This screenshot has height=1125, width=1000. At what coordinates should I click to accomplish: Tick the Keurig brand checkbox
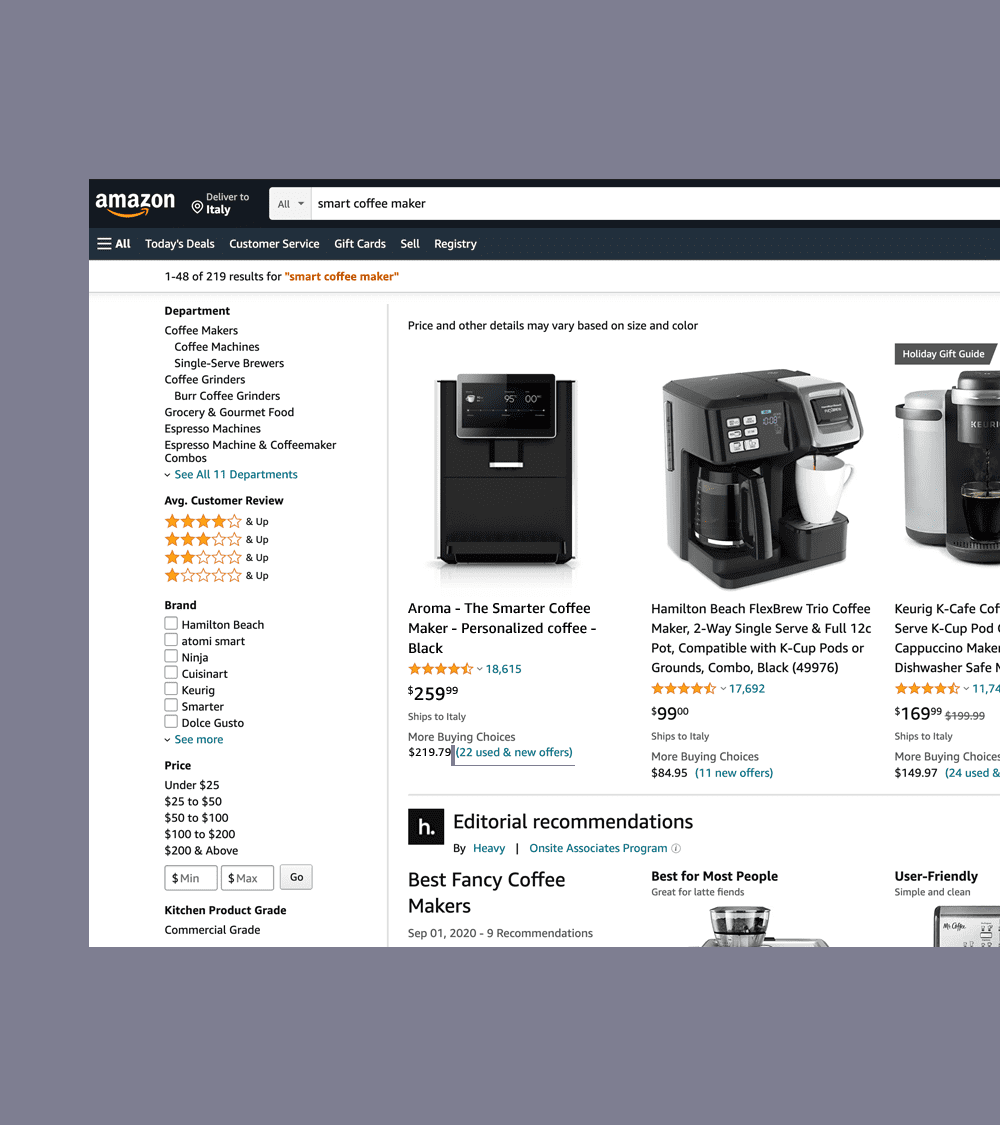pos(171,689)
